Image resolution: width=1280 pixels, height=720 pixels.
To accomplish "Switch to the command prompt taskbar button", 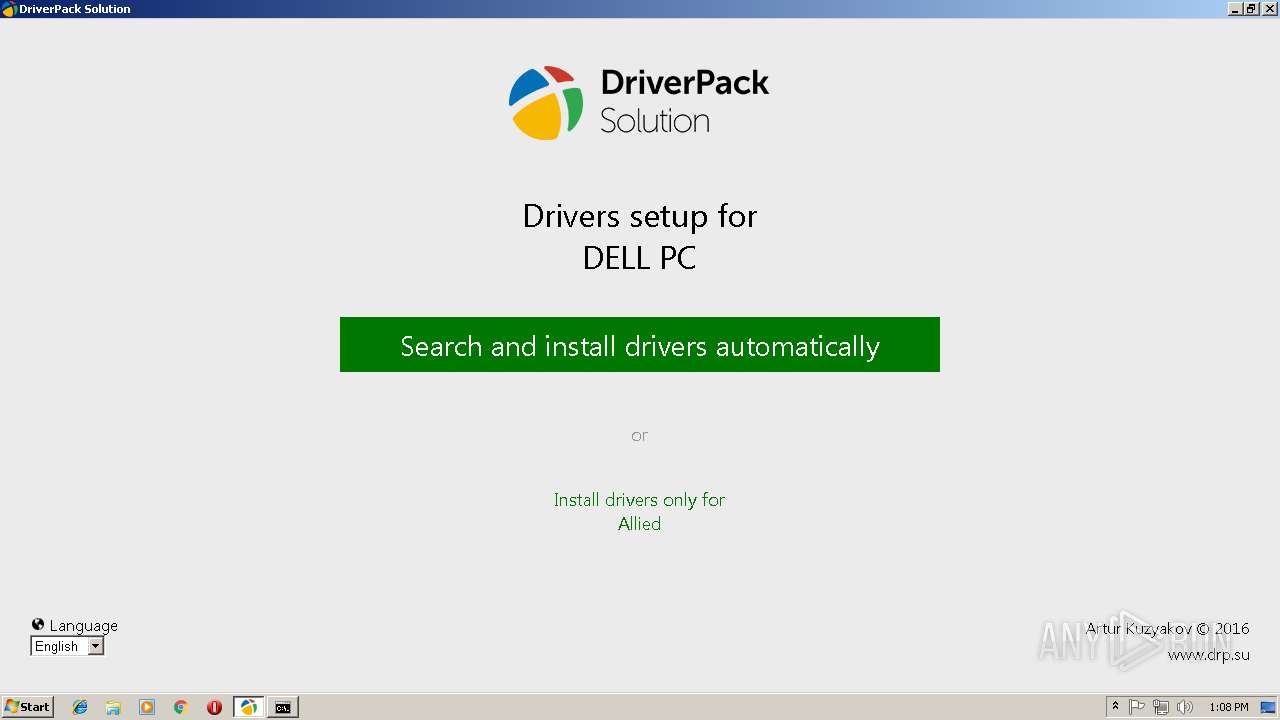I will (283, 707).
